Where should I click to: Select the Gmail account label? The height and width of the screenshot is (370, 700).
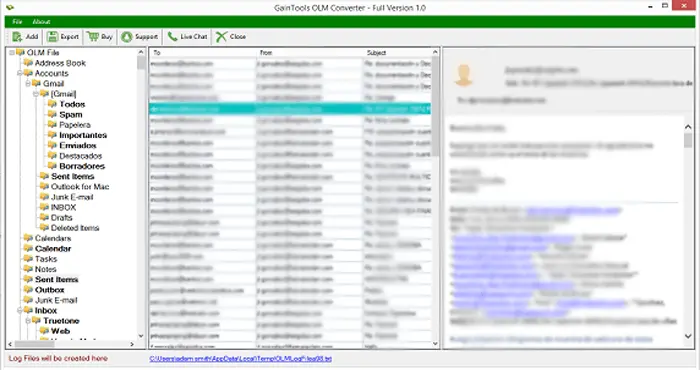point(53,83)
